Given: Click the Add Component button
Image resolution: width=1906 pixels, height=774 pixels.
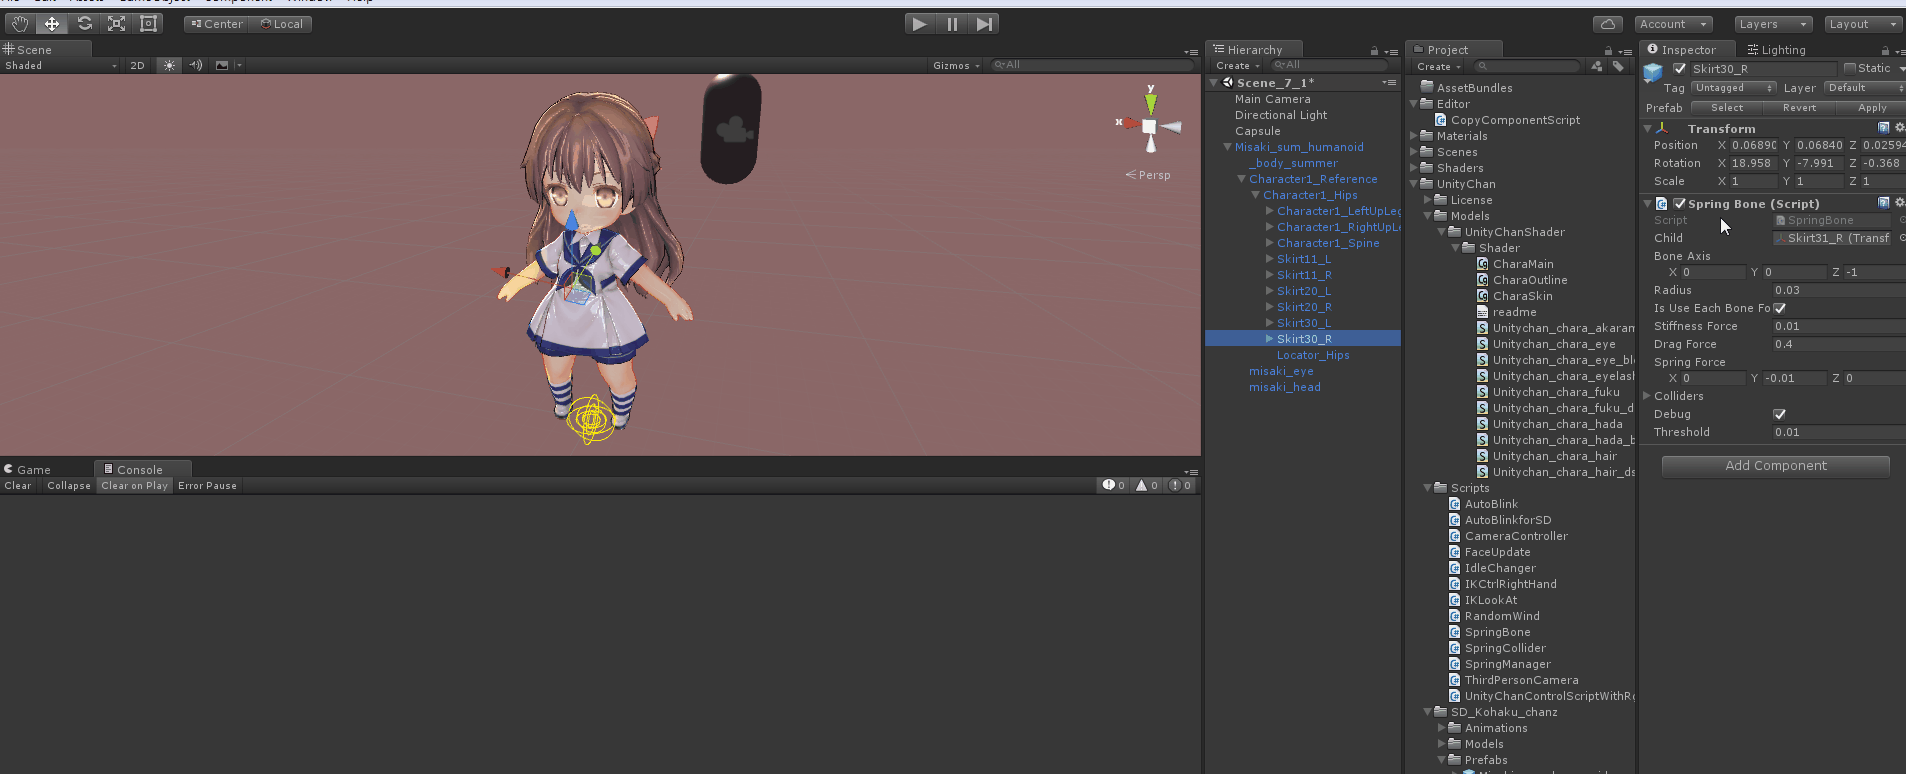Looking at the screenshot, I should [x=1776, y=466].
